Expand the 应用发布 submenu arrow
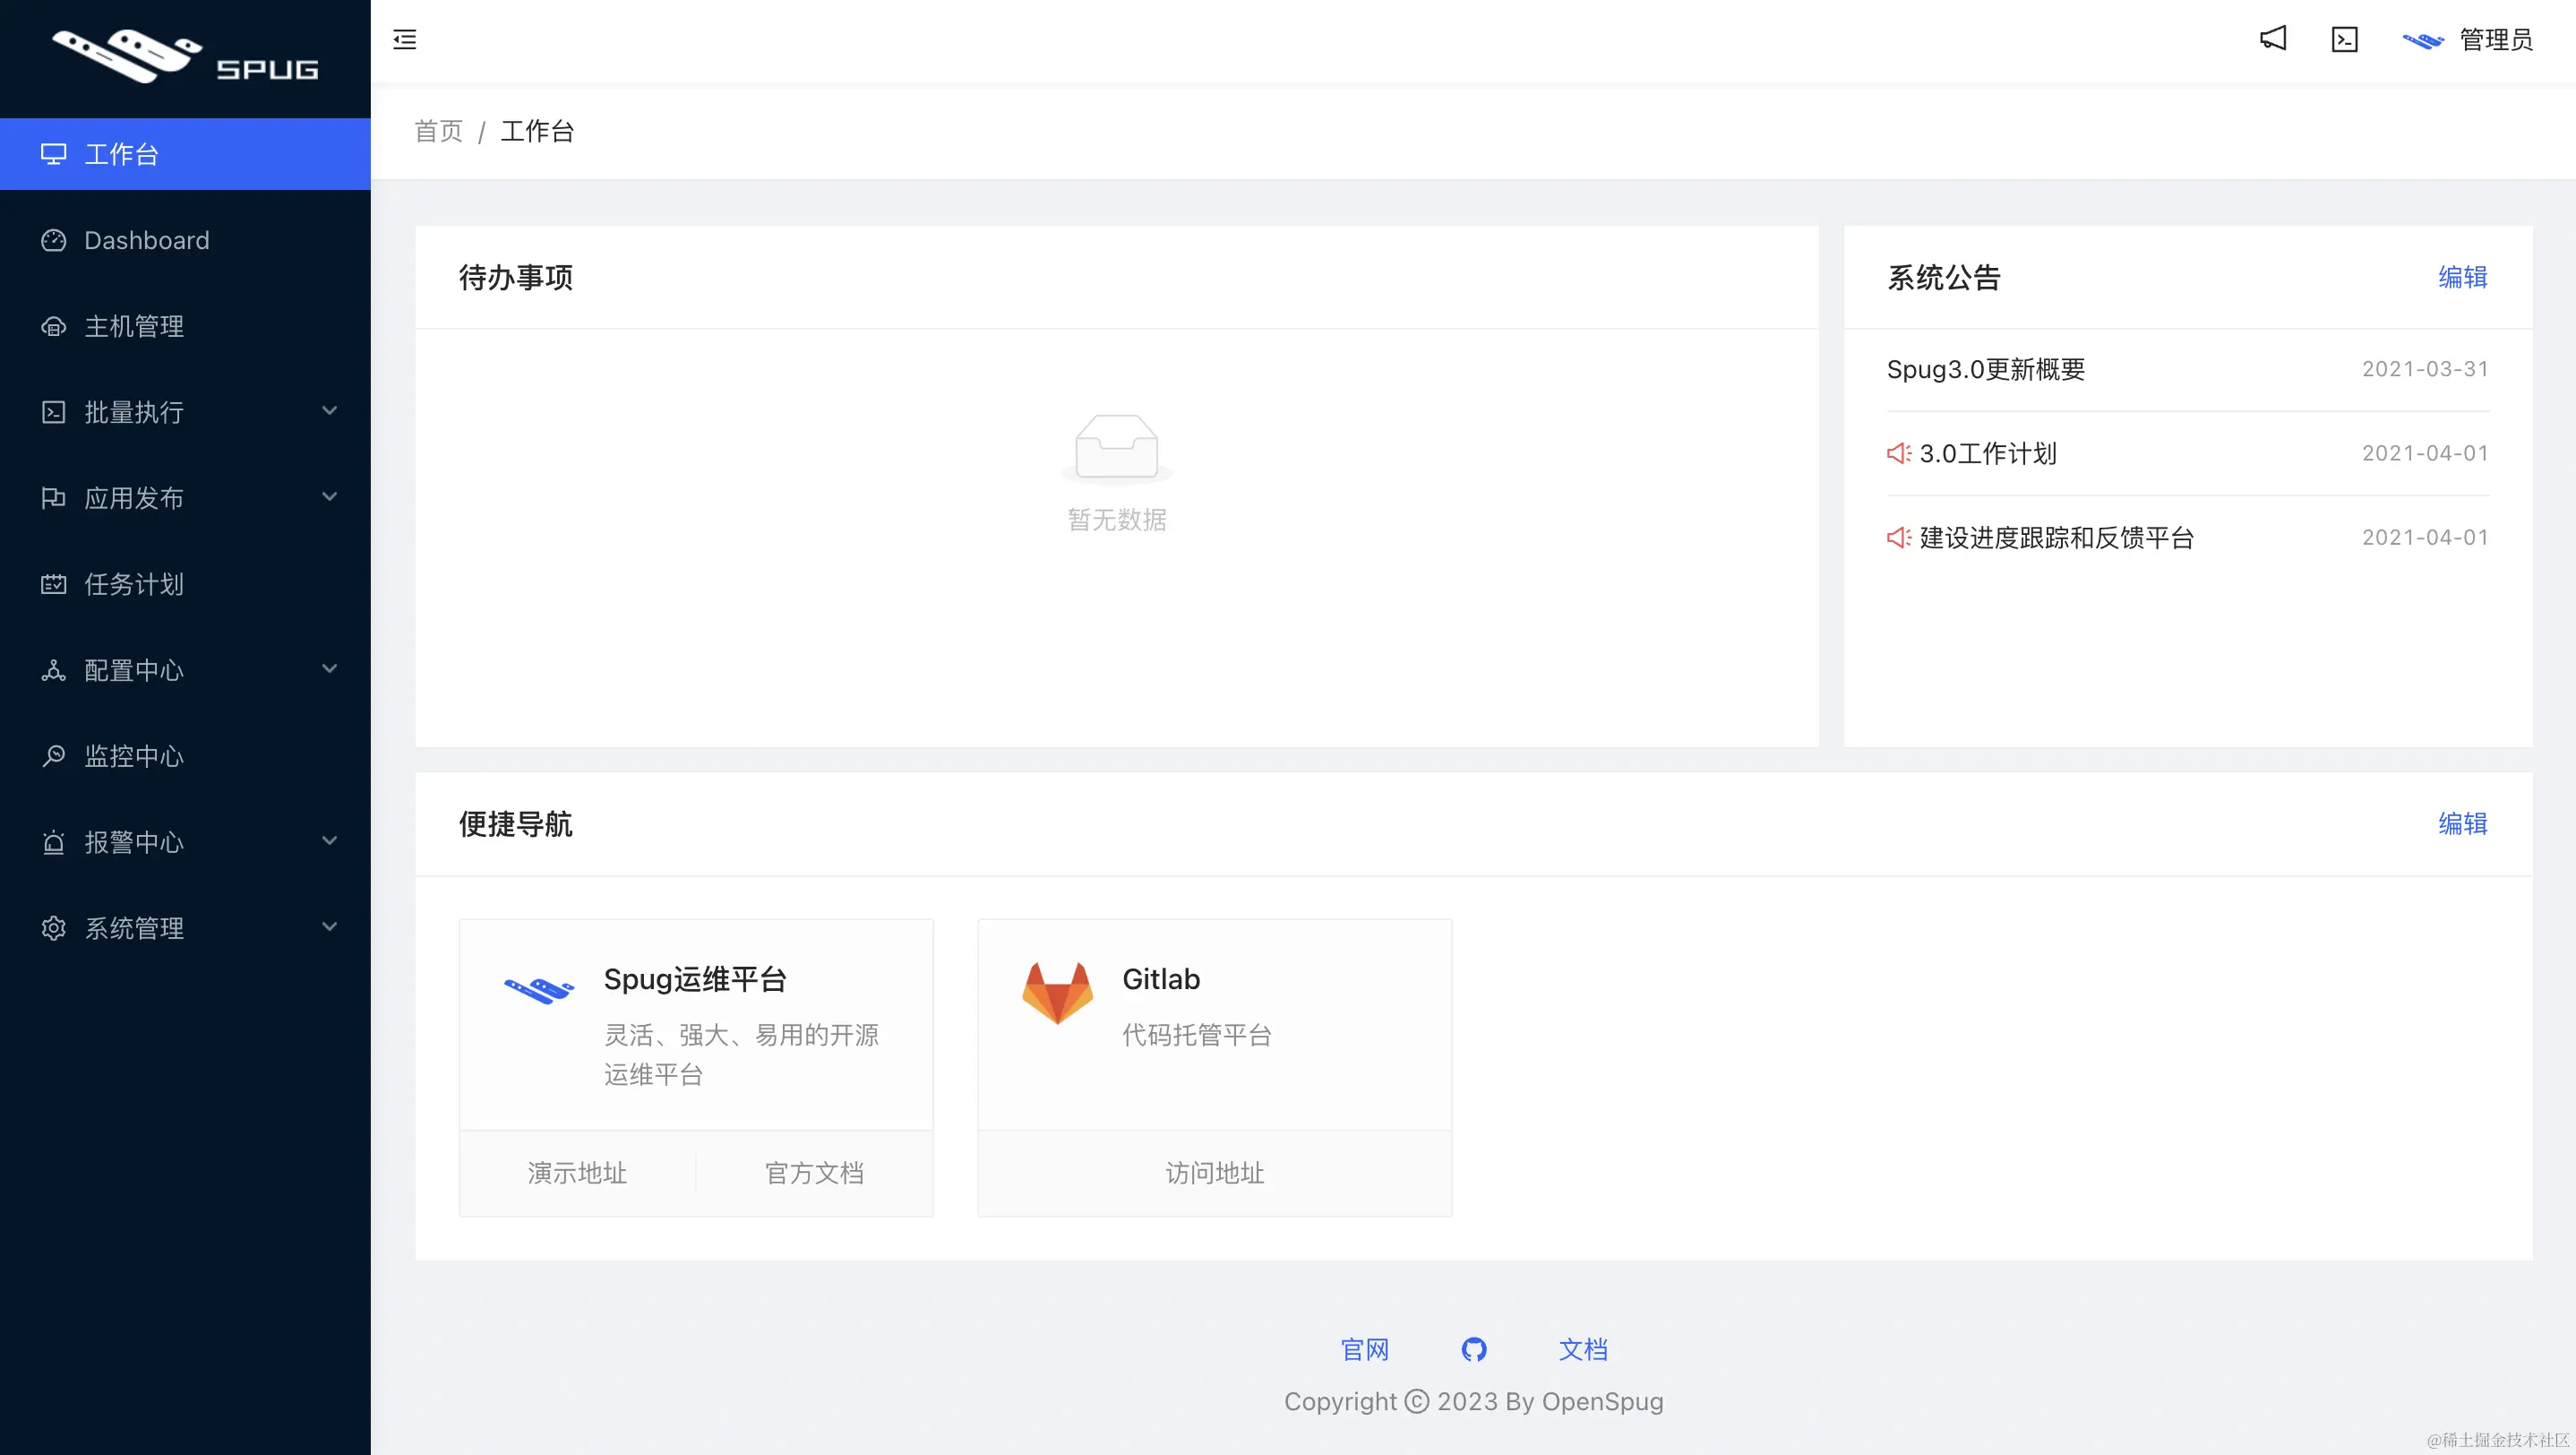The width and height of the screenshot is (2576, 1455). pyautogui.click(x=329, y=497)
